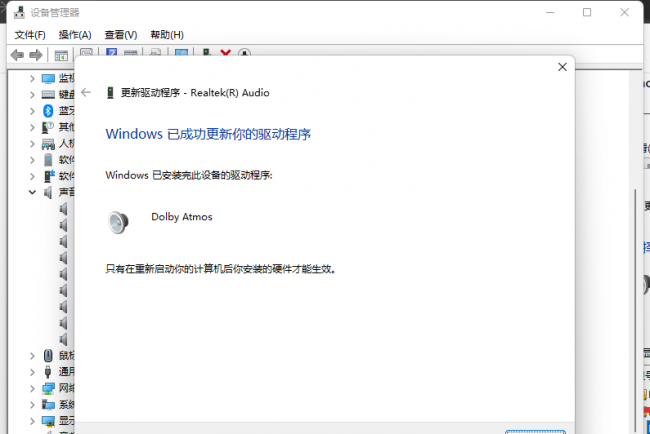Expand the mice category chevron

[x=32, y=355]
